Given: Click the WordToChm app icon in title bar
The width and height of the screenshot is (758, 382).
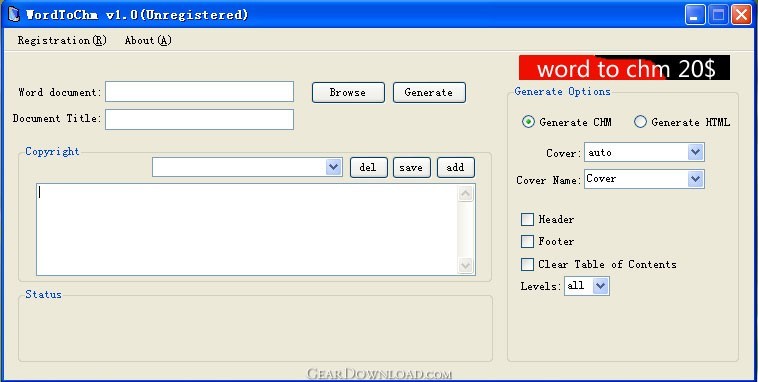Looking at the screenshot, I should click(14, 15).
